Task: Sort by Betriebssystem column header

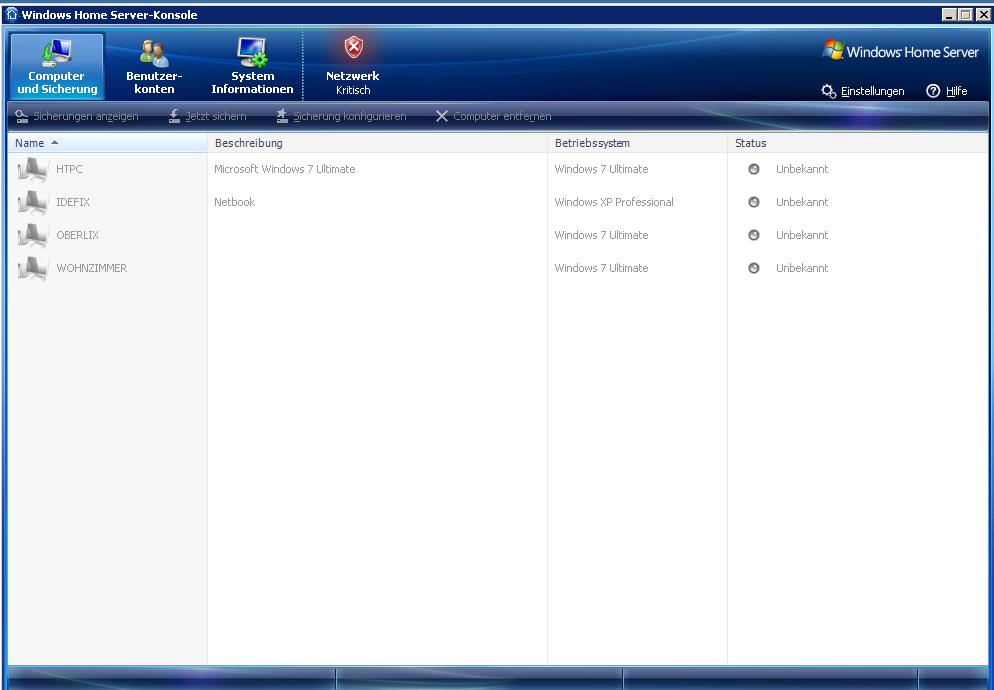Action: pos(592,143)
